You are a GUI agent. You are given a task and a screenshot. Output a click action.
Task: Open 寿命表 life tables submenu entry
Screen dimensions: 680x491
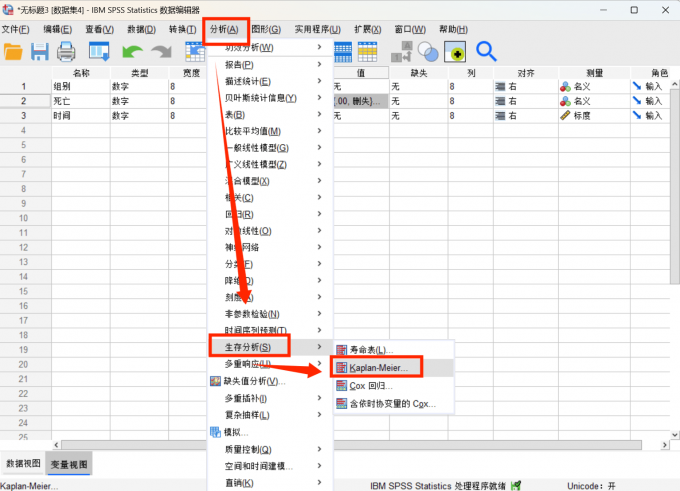(394, 350)
